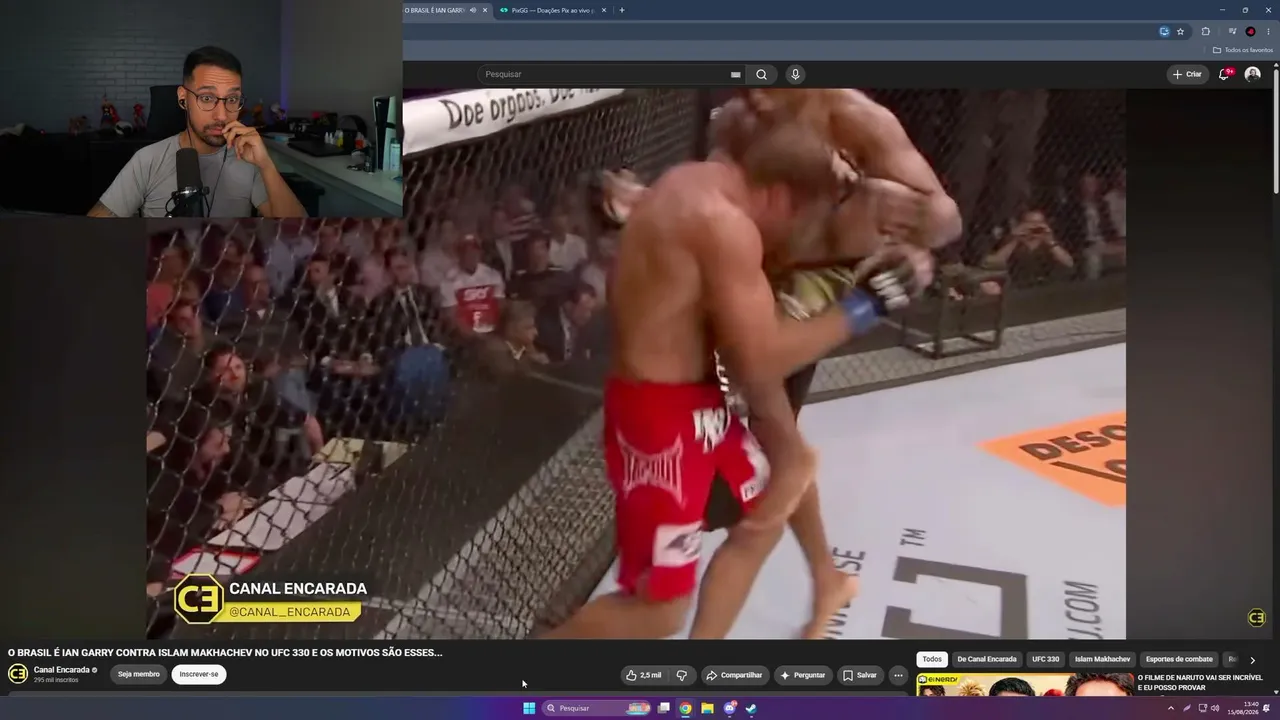Open the Canal Encarada channel name link
1280x720 pixels.
coord(62,670)
